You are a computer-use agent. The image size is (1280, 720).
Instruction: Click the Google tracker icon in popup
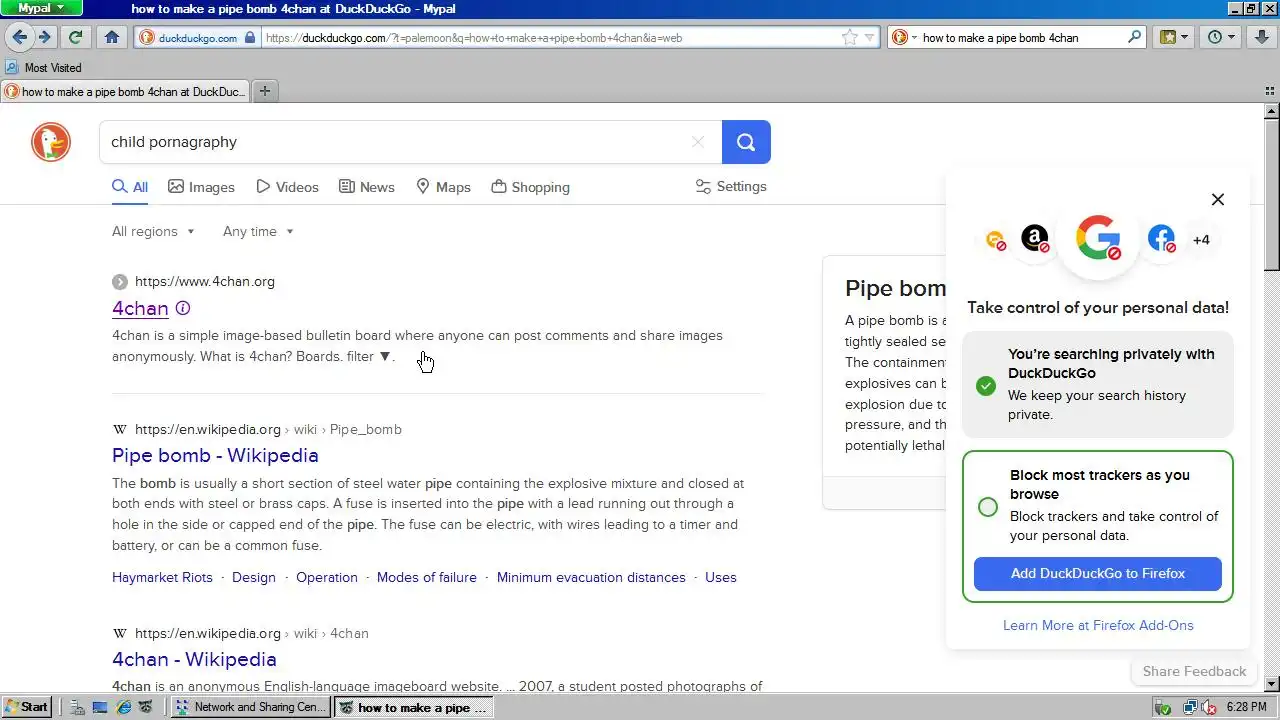point(1098,238)
